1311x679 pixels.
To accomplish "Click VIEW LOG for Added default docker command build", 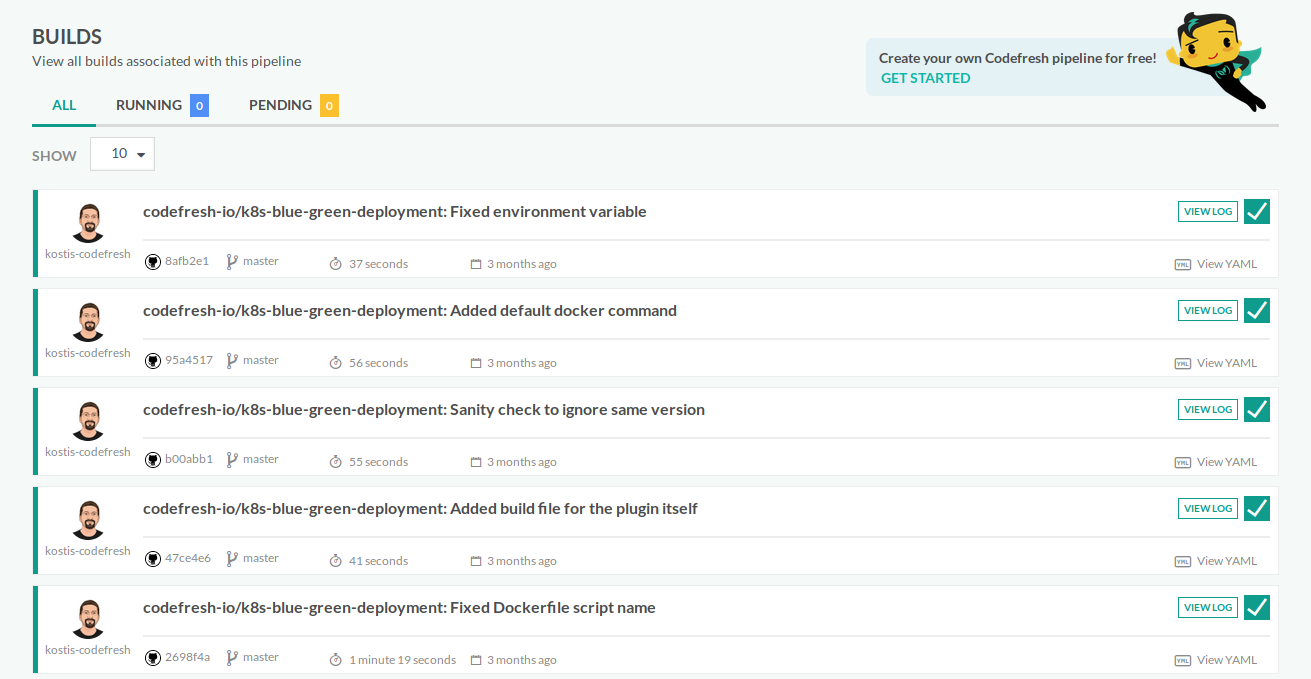I will tap(1208, 311).
